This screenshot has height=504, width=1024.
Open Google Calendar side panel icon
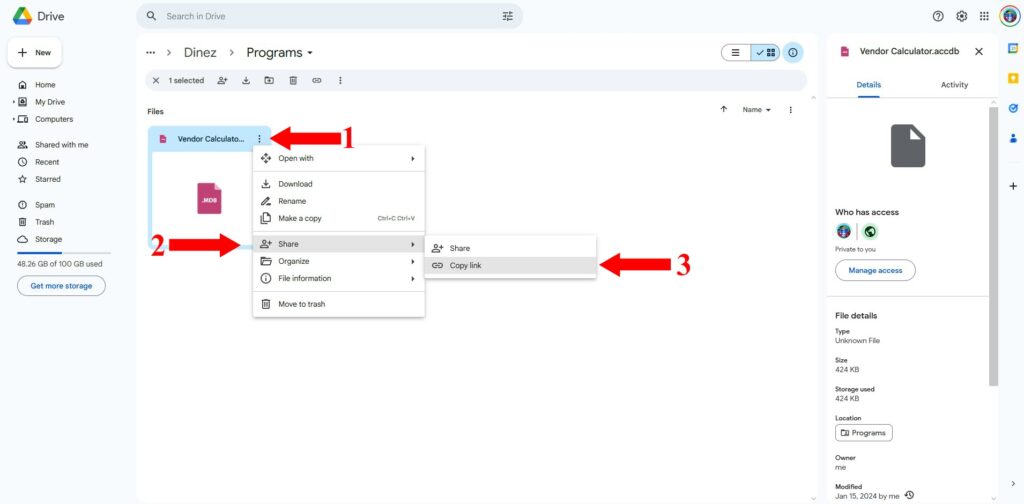tap(1013, 48)
